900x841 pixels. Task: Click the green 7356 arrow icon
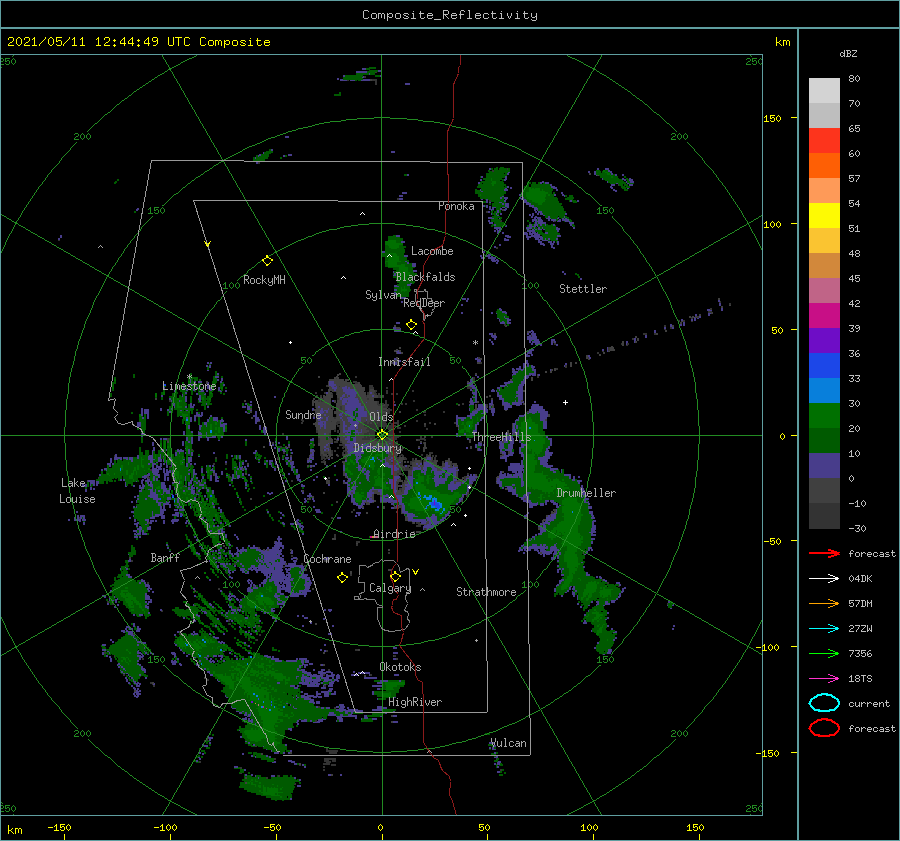pos(824,653)
